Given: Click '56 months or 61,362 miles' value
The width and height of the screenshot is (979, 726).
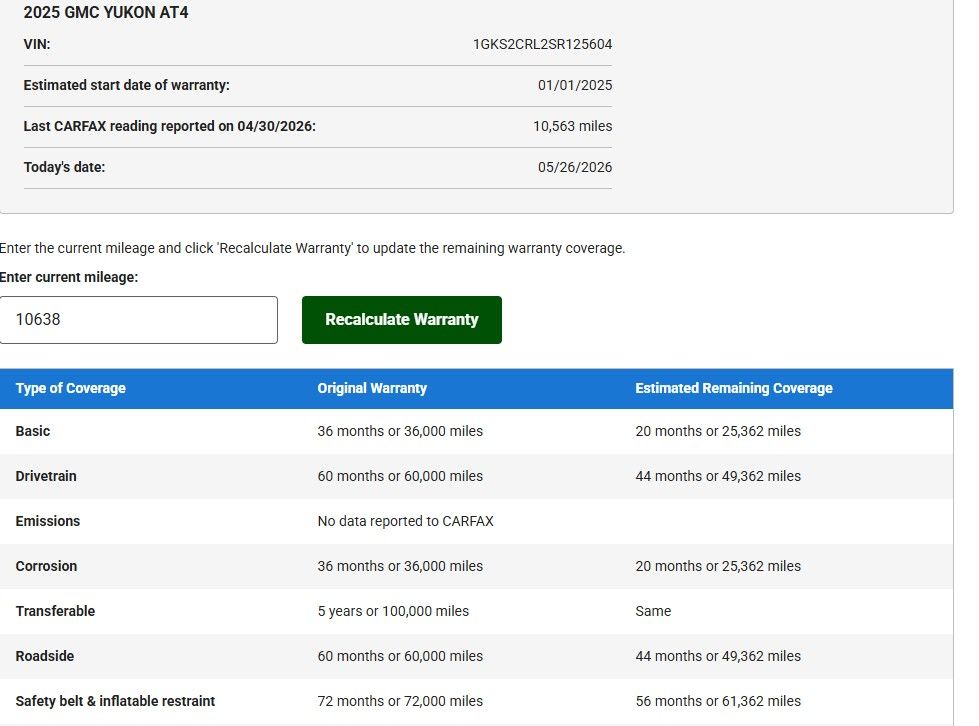Looking at the screenshot, I should click(x=718, y=701).
